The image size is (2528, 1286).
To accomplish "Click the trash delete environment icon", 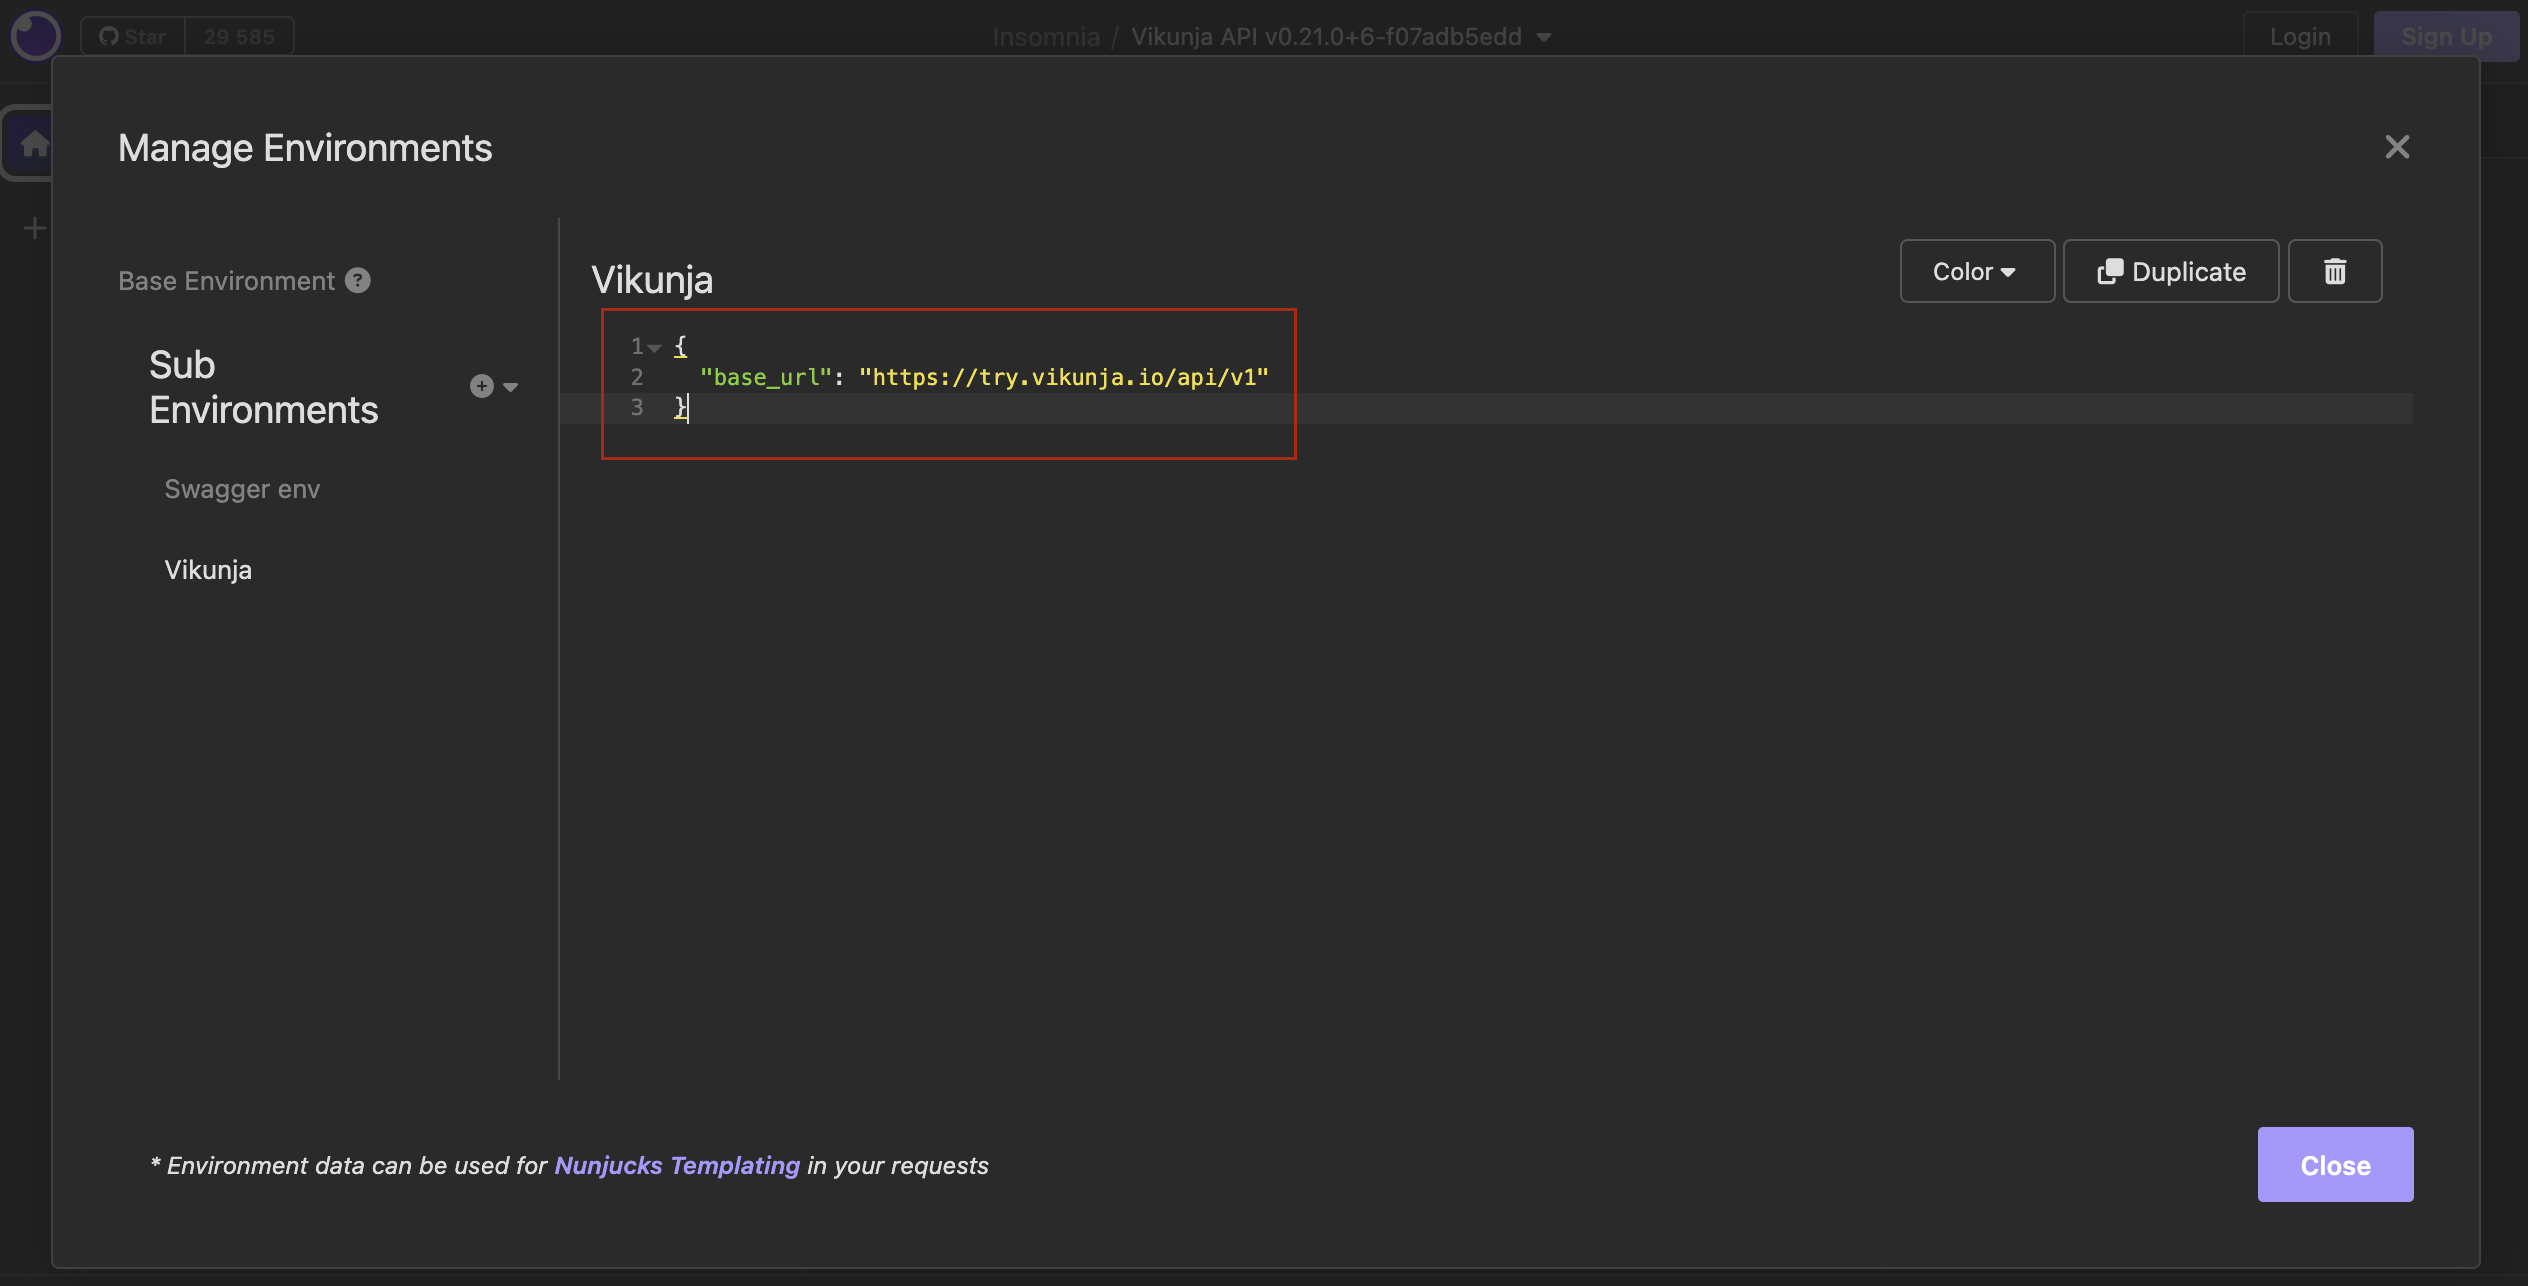I will (2334, 271).
